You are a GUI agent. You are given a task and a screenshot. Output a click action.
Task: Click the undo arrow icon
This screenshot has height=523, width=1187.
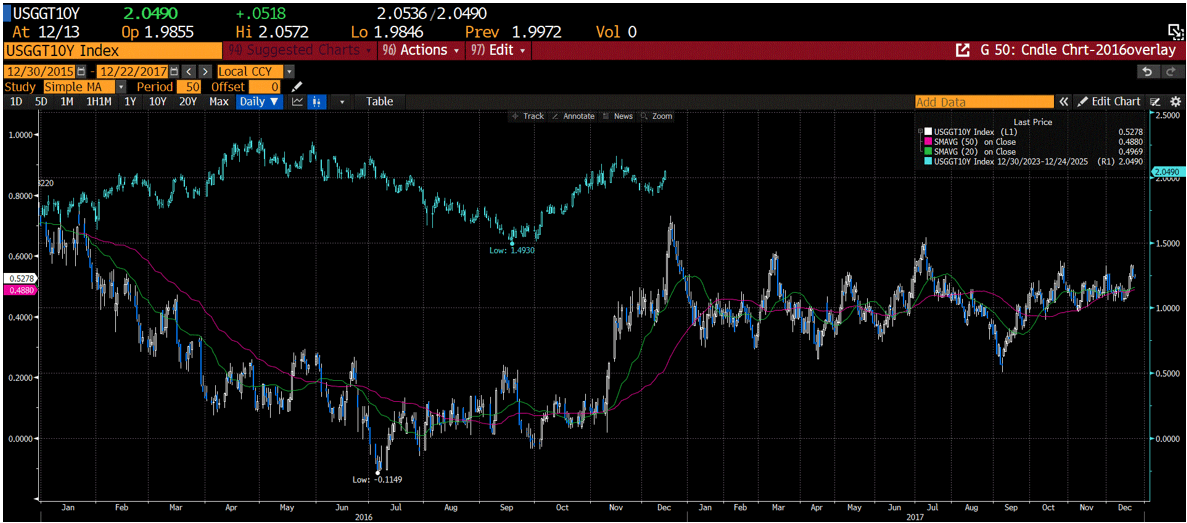tap(1148, 70)
